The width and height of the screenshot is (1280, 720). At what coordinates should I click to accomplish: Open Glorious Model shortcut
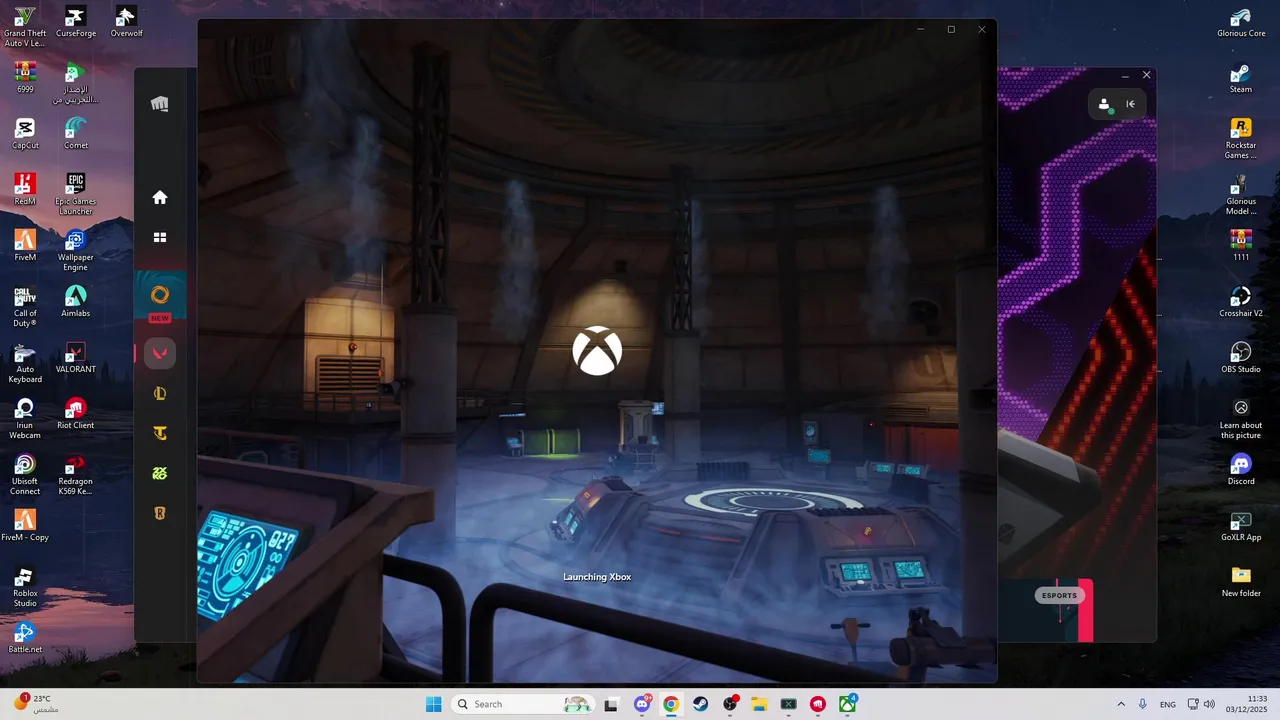[x=1241, y=195]
